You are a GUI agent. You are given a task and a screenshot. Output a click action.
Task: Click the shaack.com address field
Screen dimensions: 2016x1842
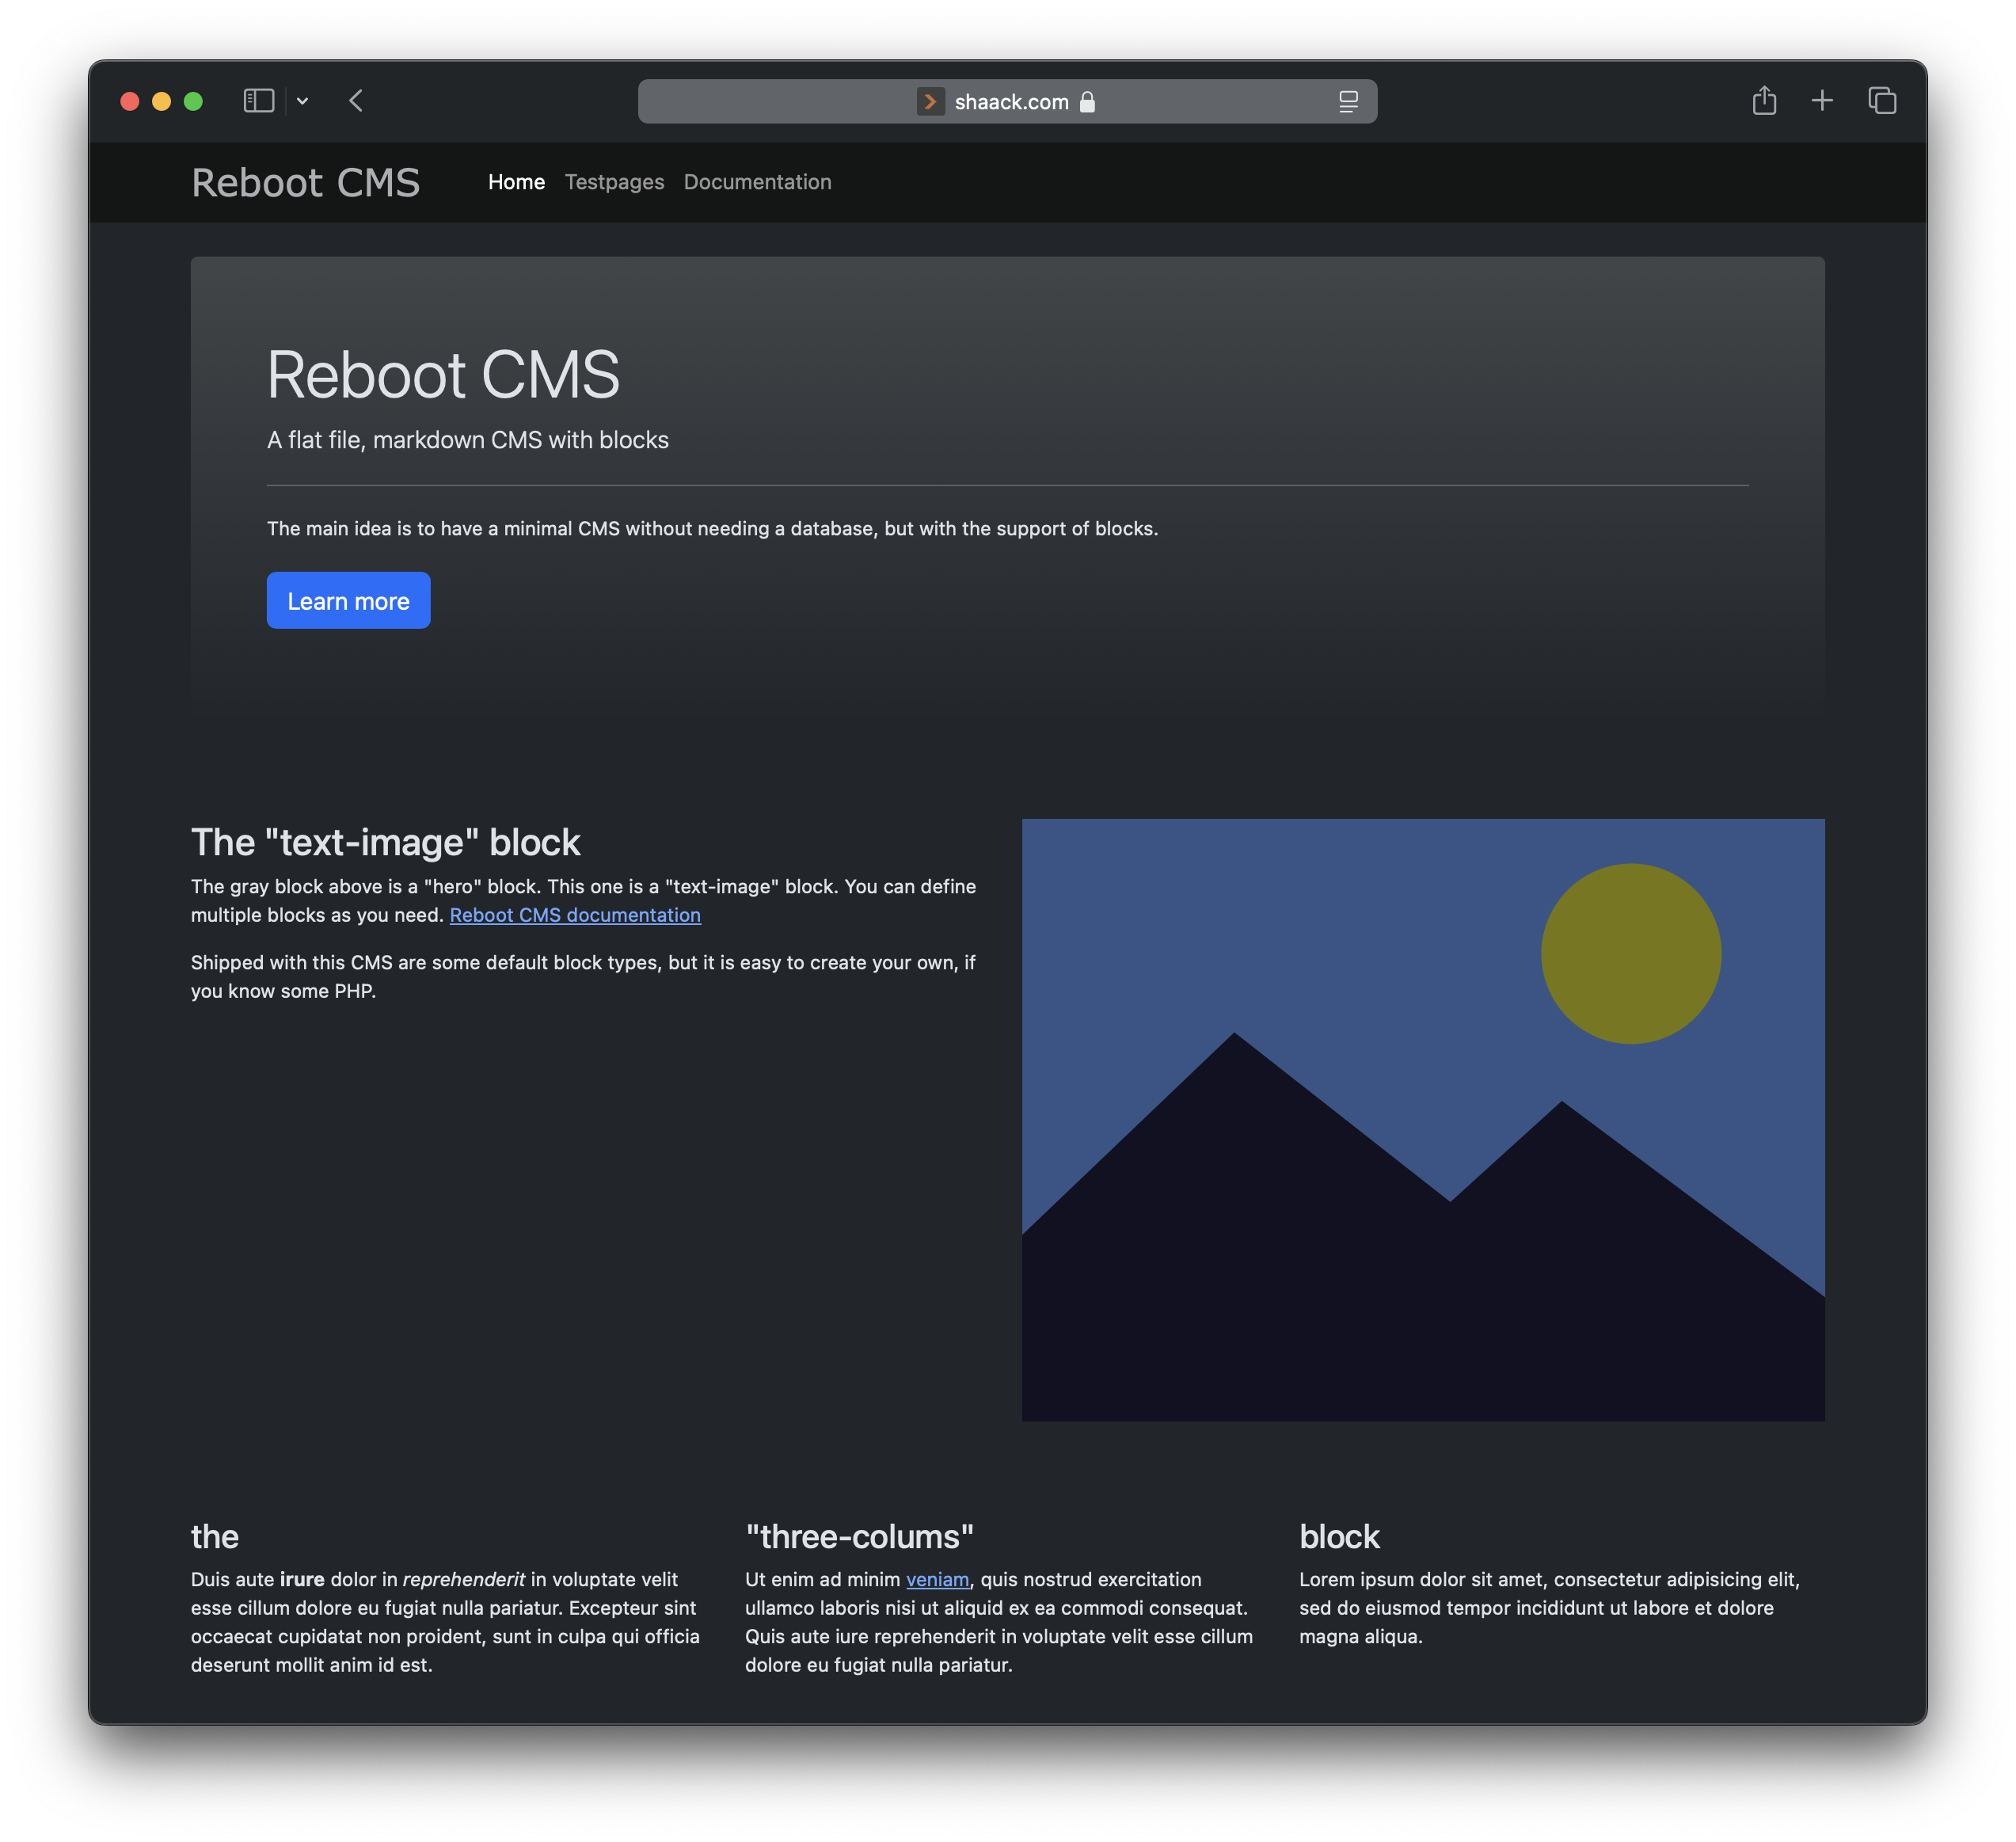1010,102
